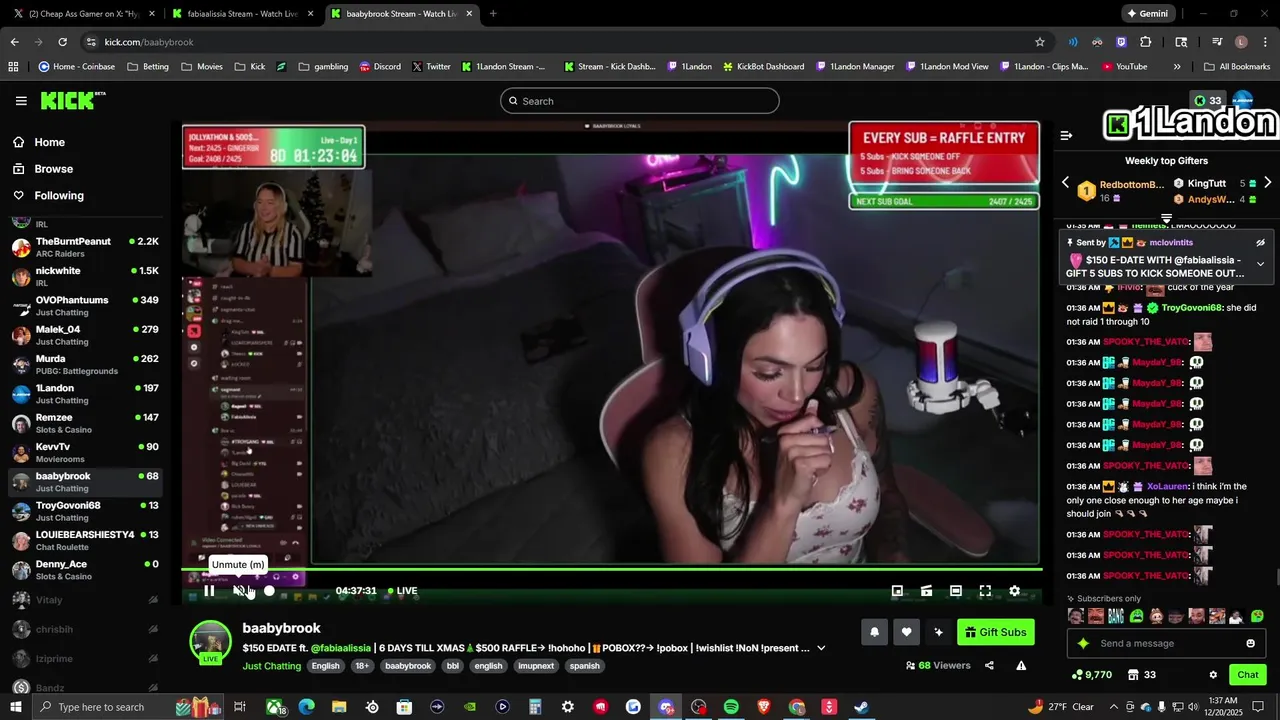Screen dimensions: 1280x720
Task: Show previous weekly top gifters
Action: 1065,183
